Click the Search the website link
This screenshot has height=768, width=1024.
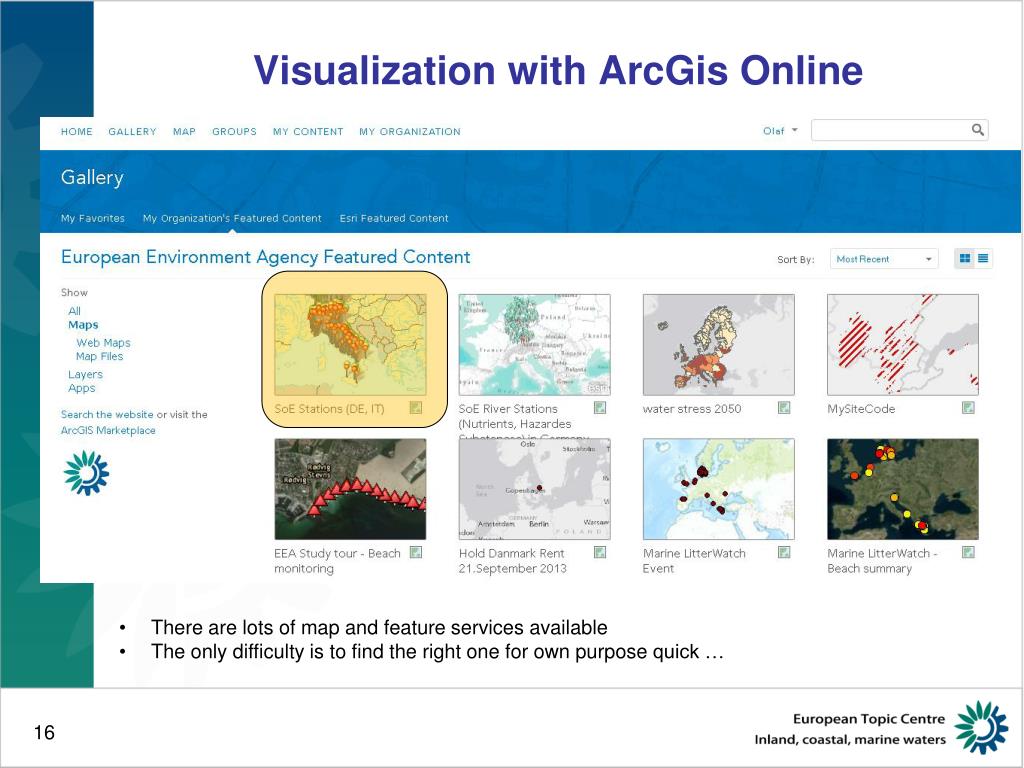point(107,414)
